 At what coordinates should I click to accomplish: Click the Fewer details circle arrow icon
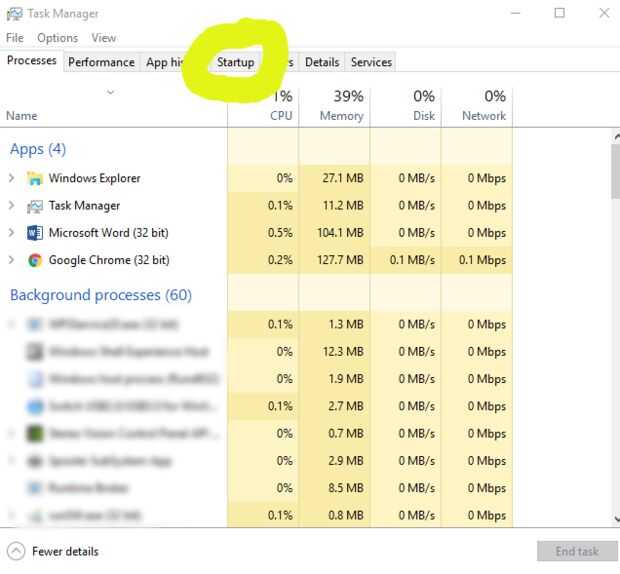(16, 551)
